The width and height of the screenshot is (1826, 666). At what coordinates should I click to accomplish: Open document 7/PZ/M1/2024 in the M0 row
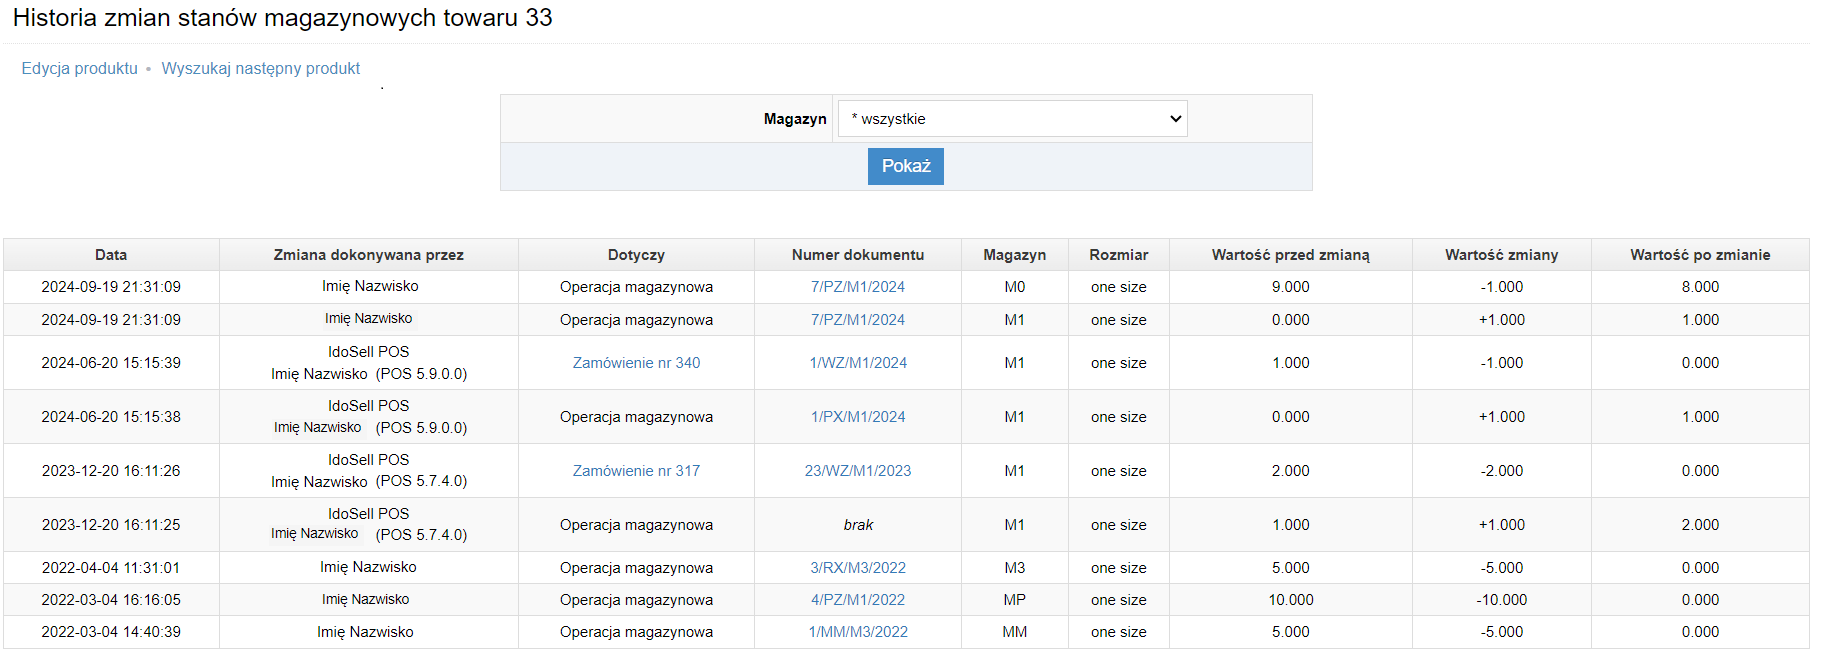pyautogui.click(x=858, y=287)
